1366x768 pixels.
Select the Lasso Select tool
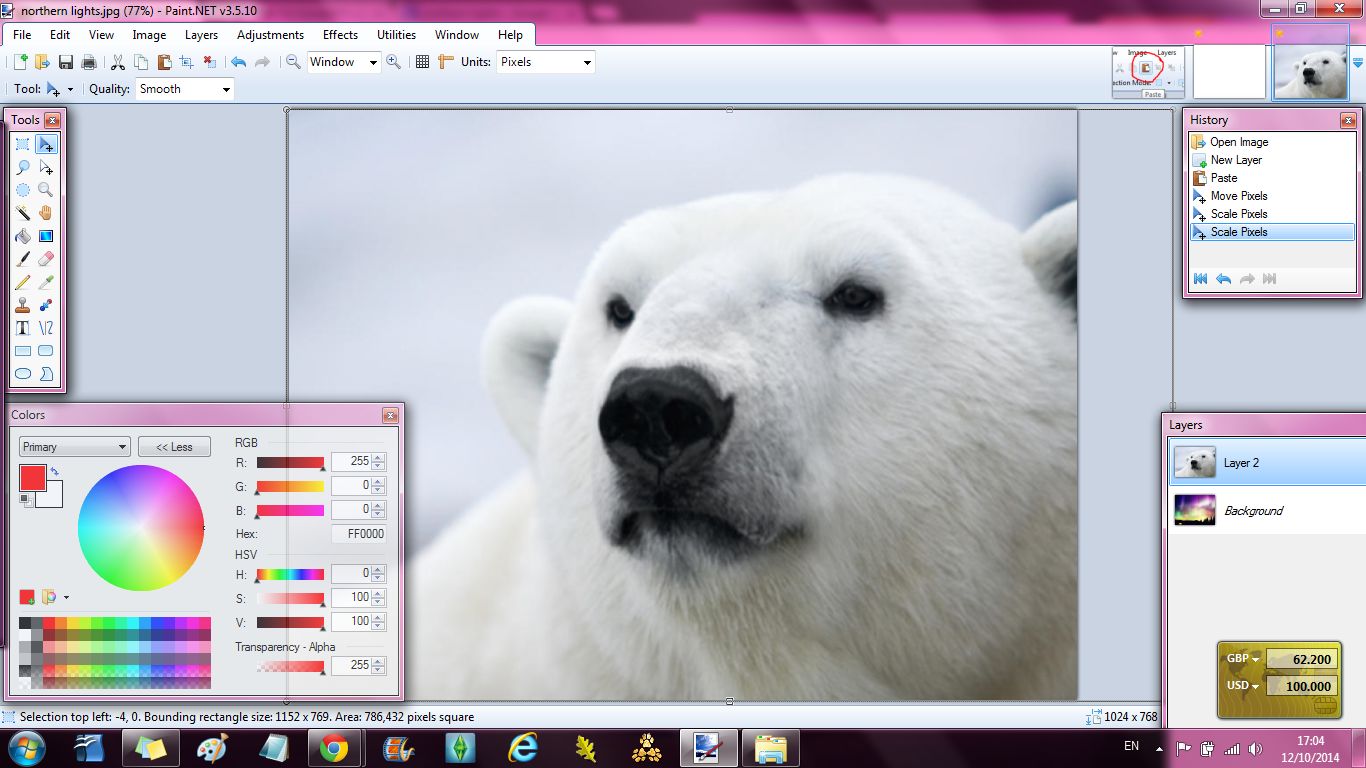tap(22, 167)
